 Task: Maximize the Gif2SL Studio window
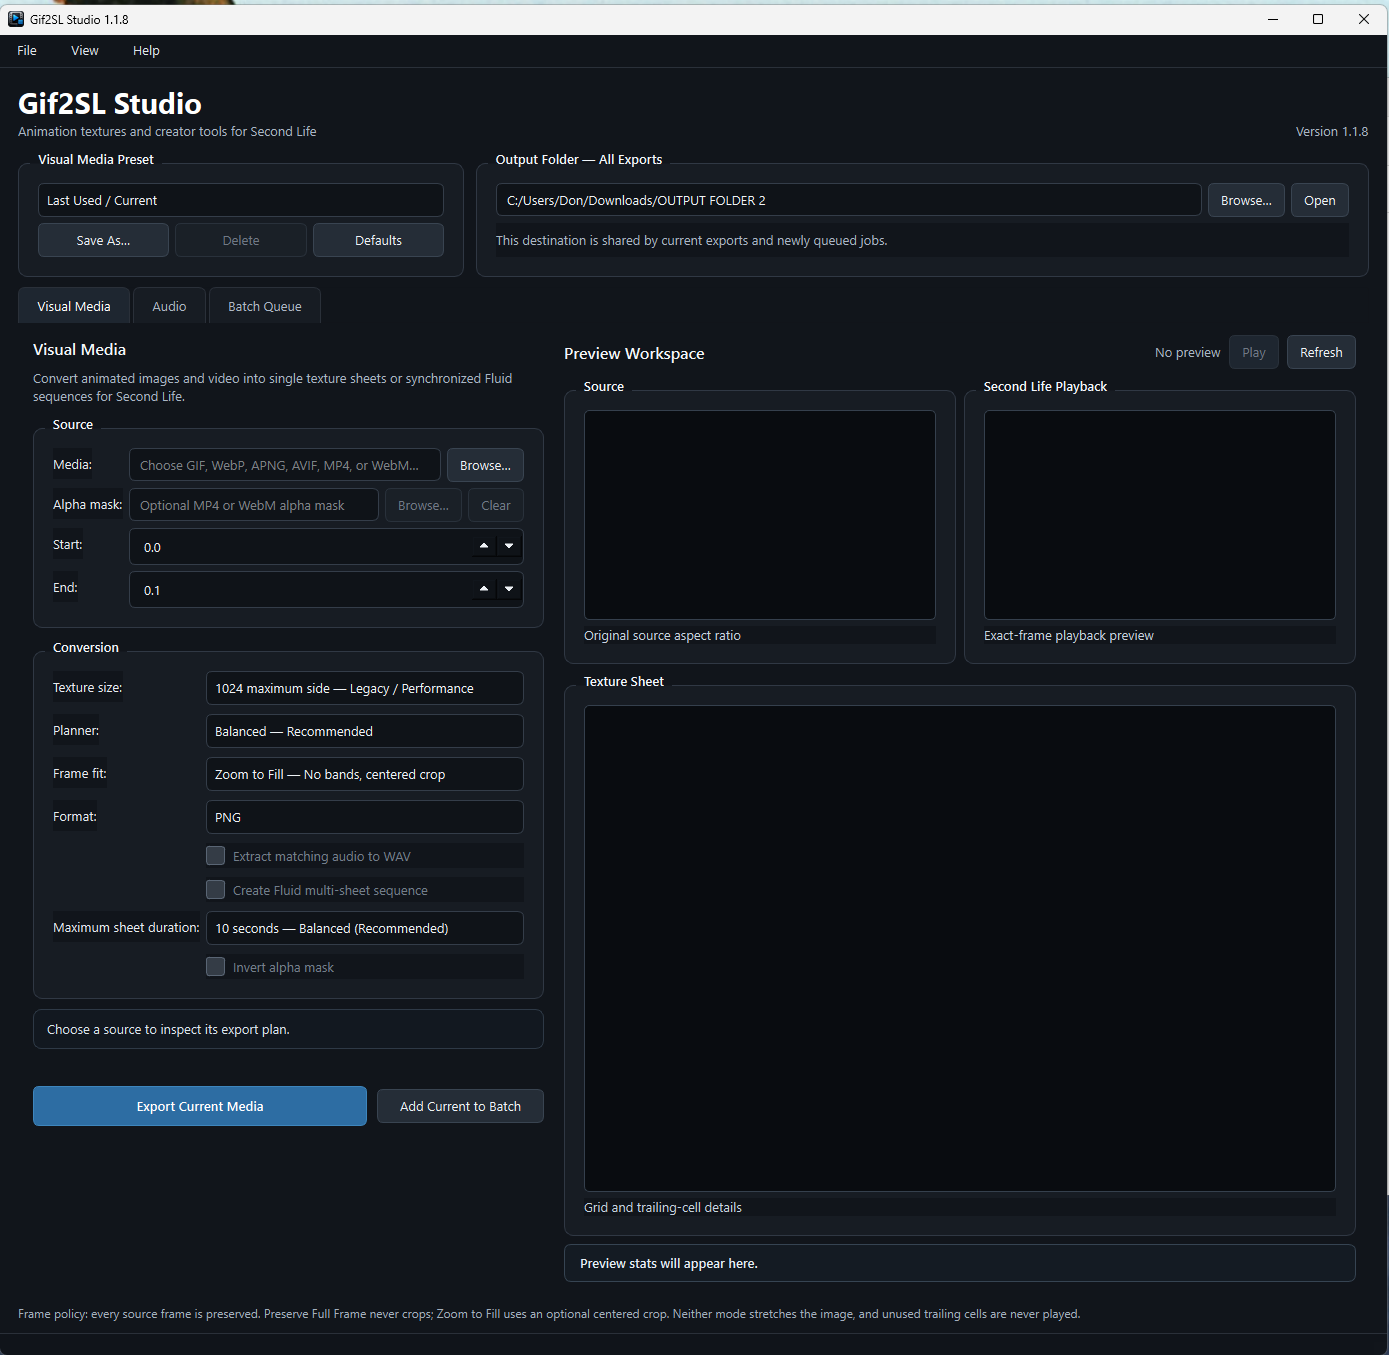coord(1318,19)
